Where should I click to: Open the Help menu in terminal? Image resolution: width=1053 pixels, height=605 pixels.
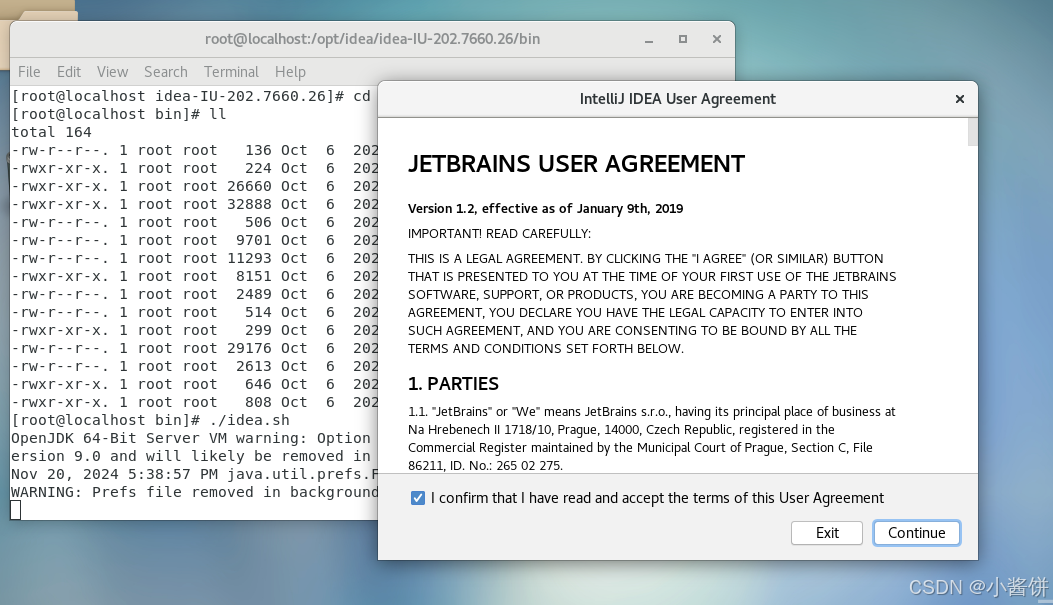[290, 72]
